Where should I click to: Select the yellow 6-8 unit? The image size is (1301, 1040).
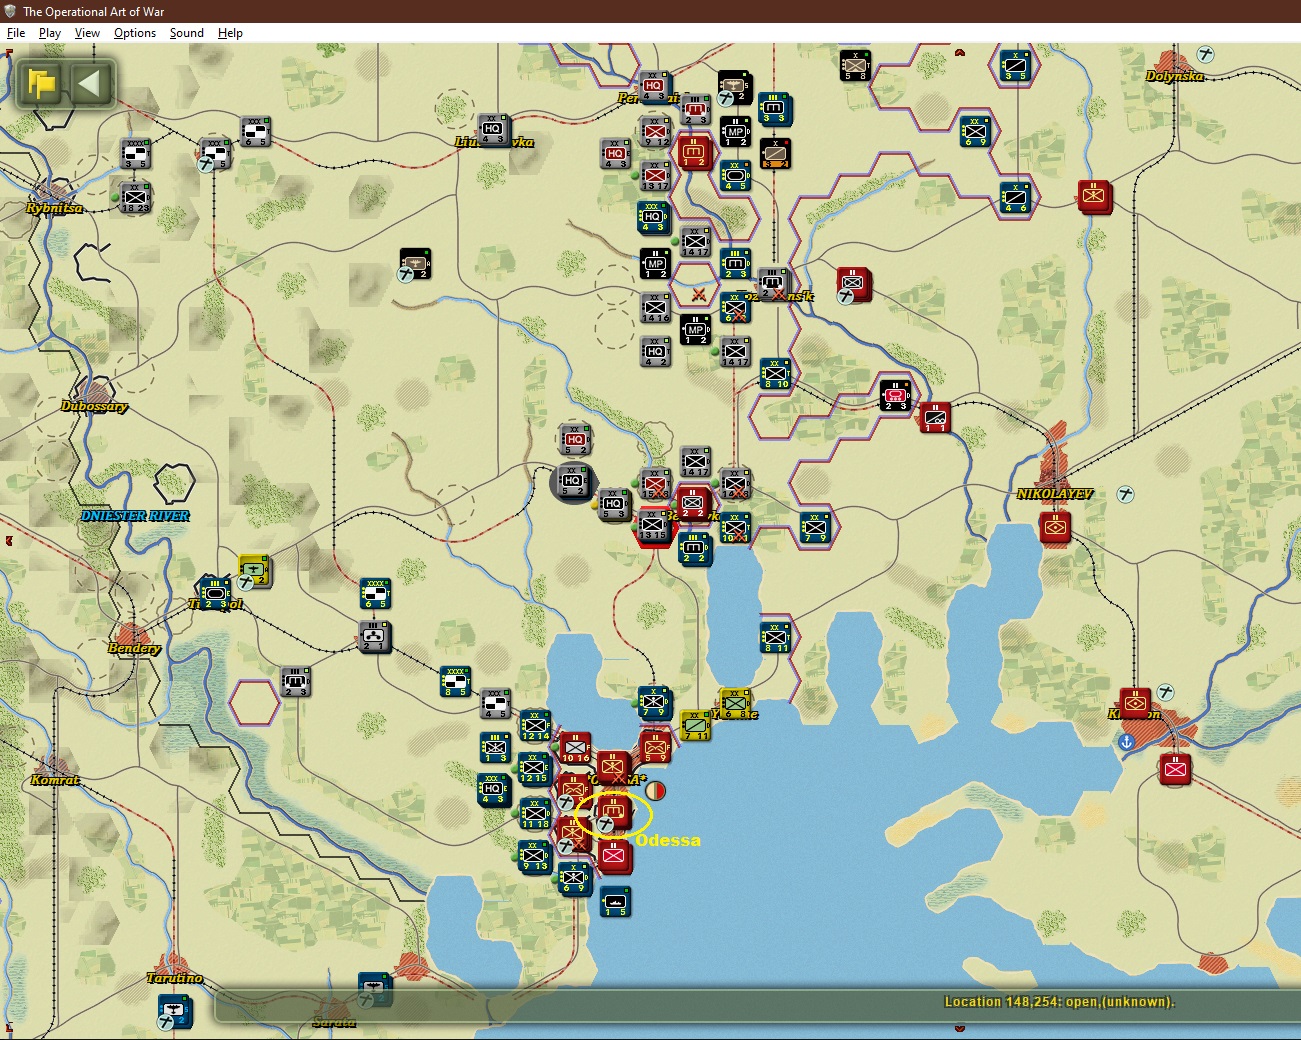point(735,703)
